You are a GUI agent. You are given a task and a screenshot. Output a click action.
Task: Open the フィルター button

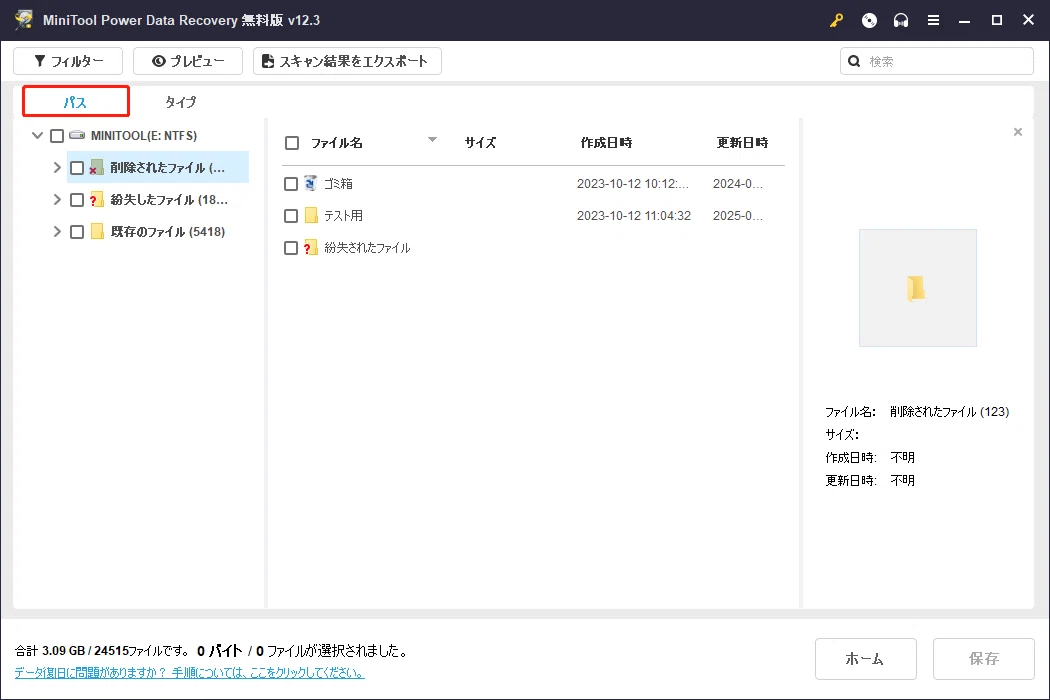pyautogui.click(x=68, y=61)
